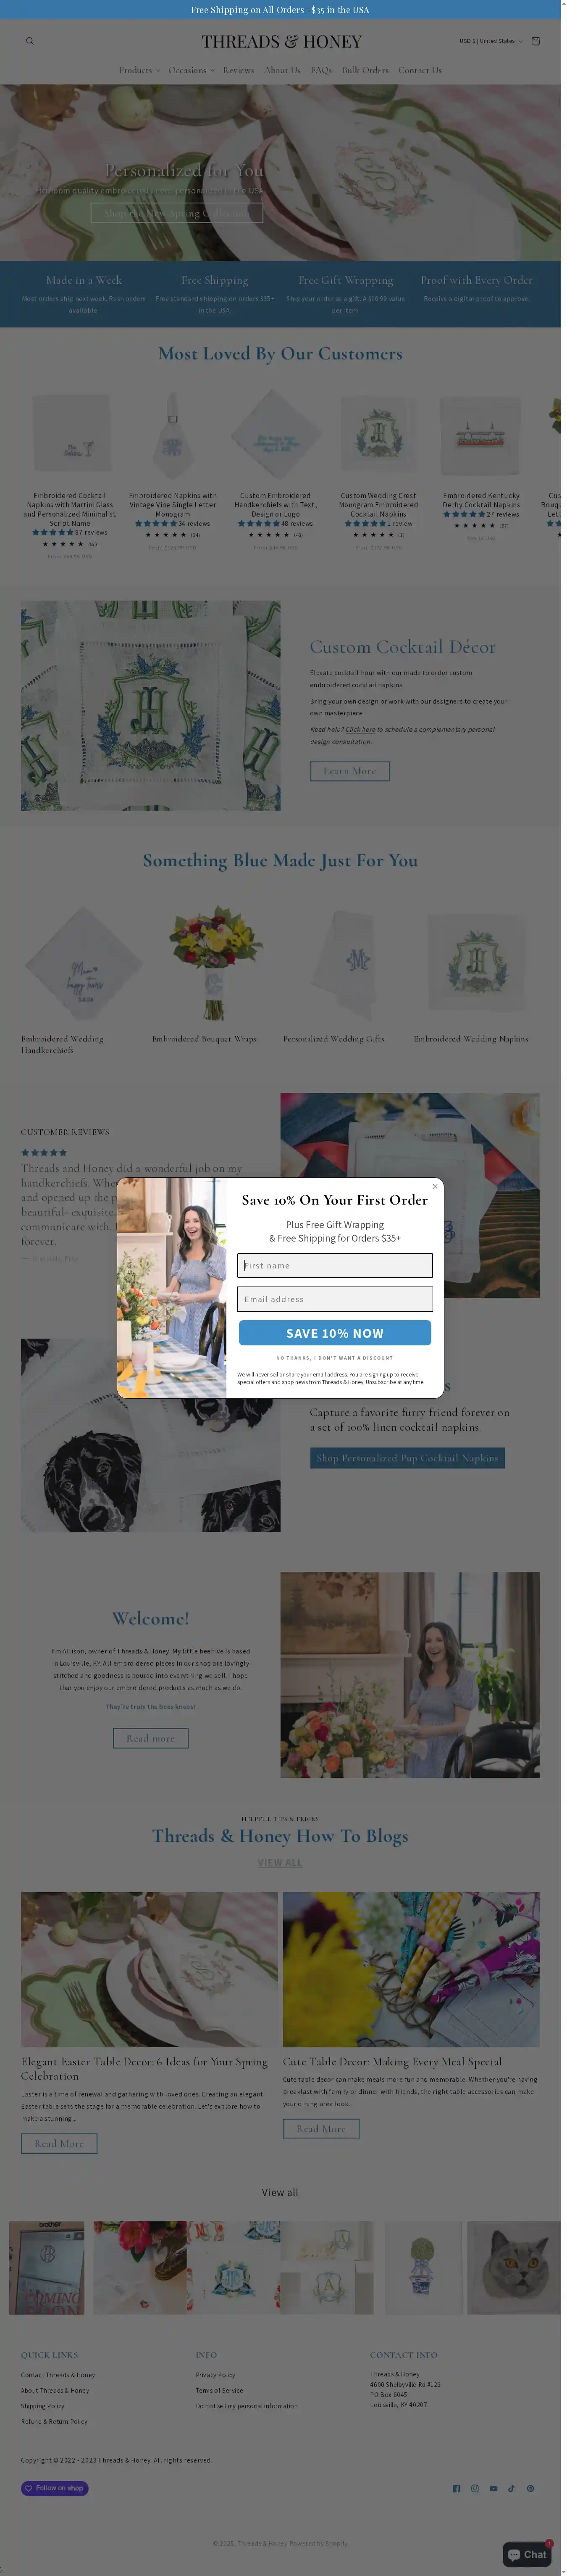
Task: Decline with No Thanks discount link
Action: 335,1358
